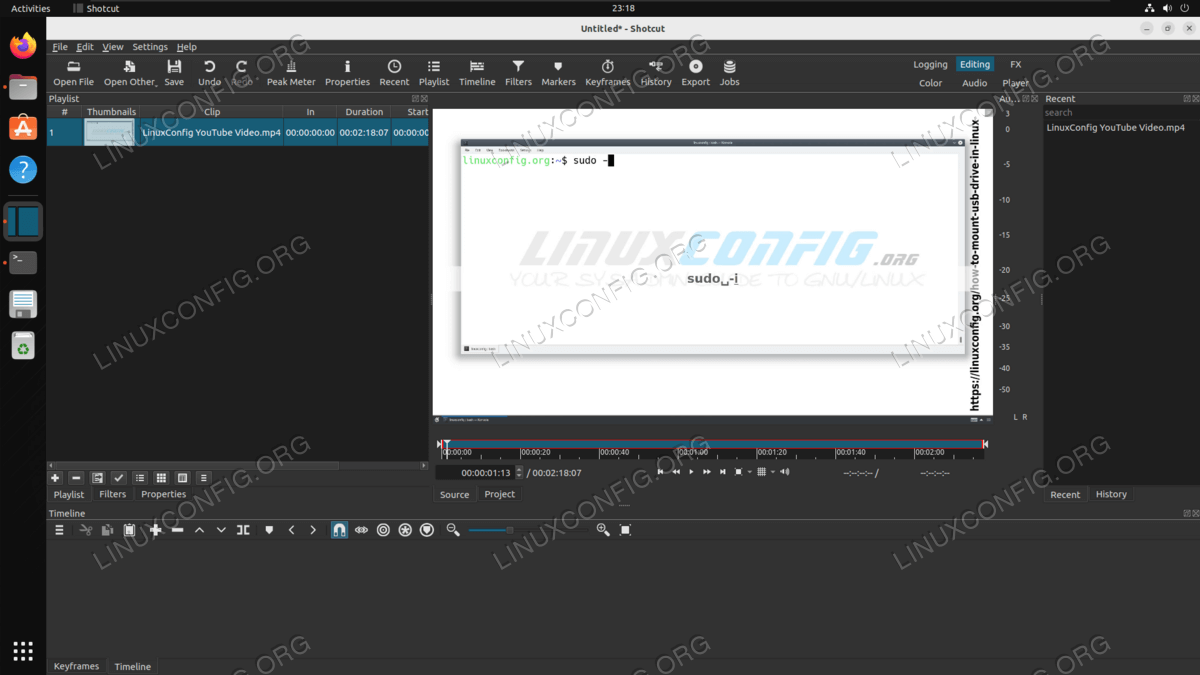Open Firefox from the Ubuntu dock

[x=23, y=45]
